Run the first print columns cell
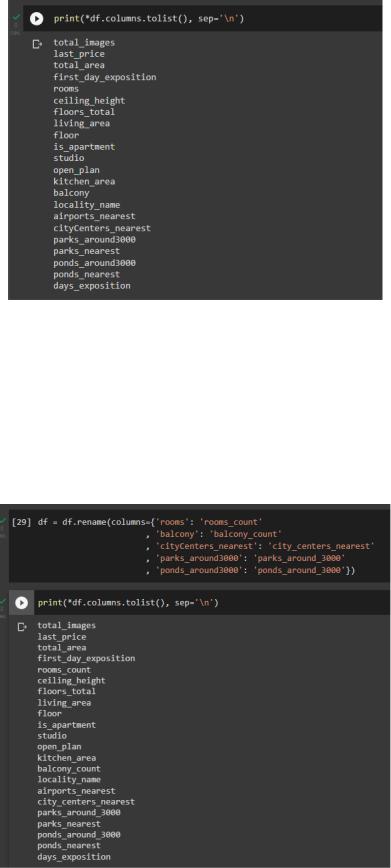Screen dimensions: 391x868 [x=37, y=19]
